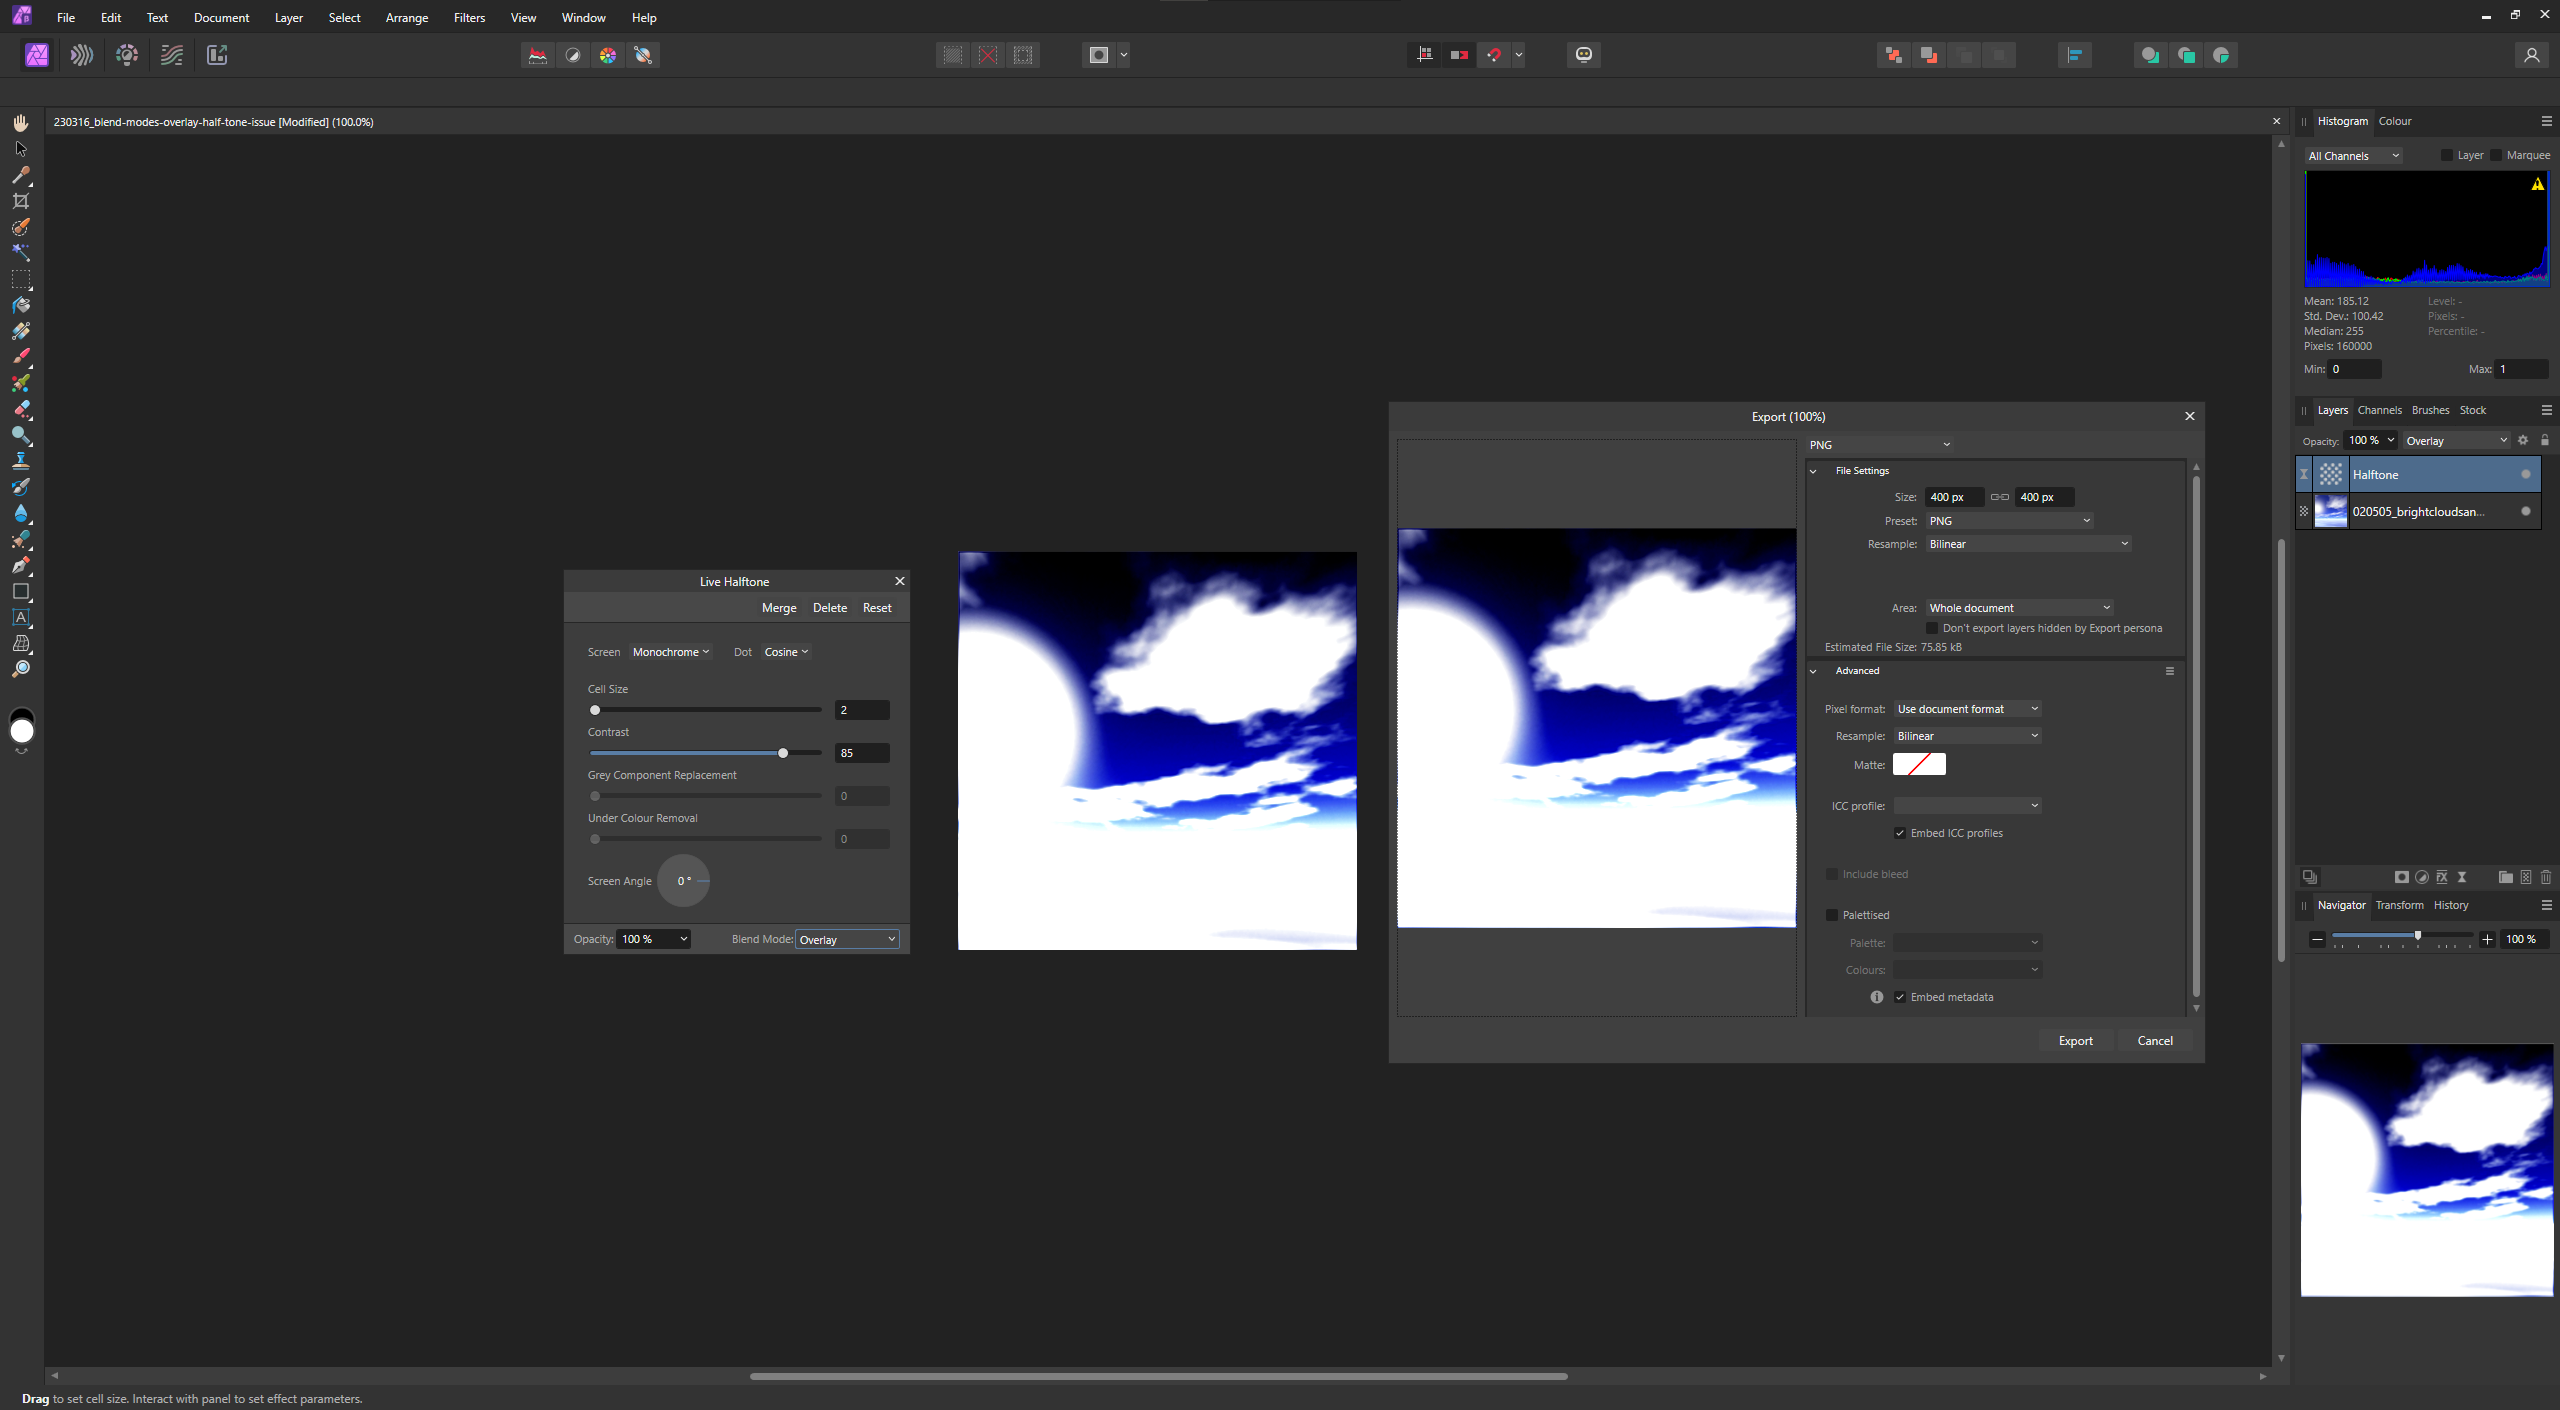Select the View hand tool

click(21, 123)
